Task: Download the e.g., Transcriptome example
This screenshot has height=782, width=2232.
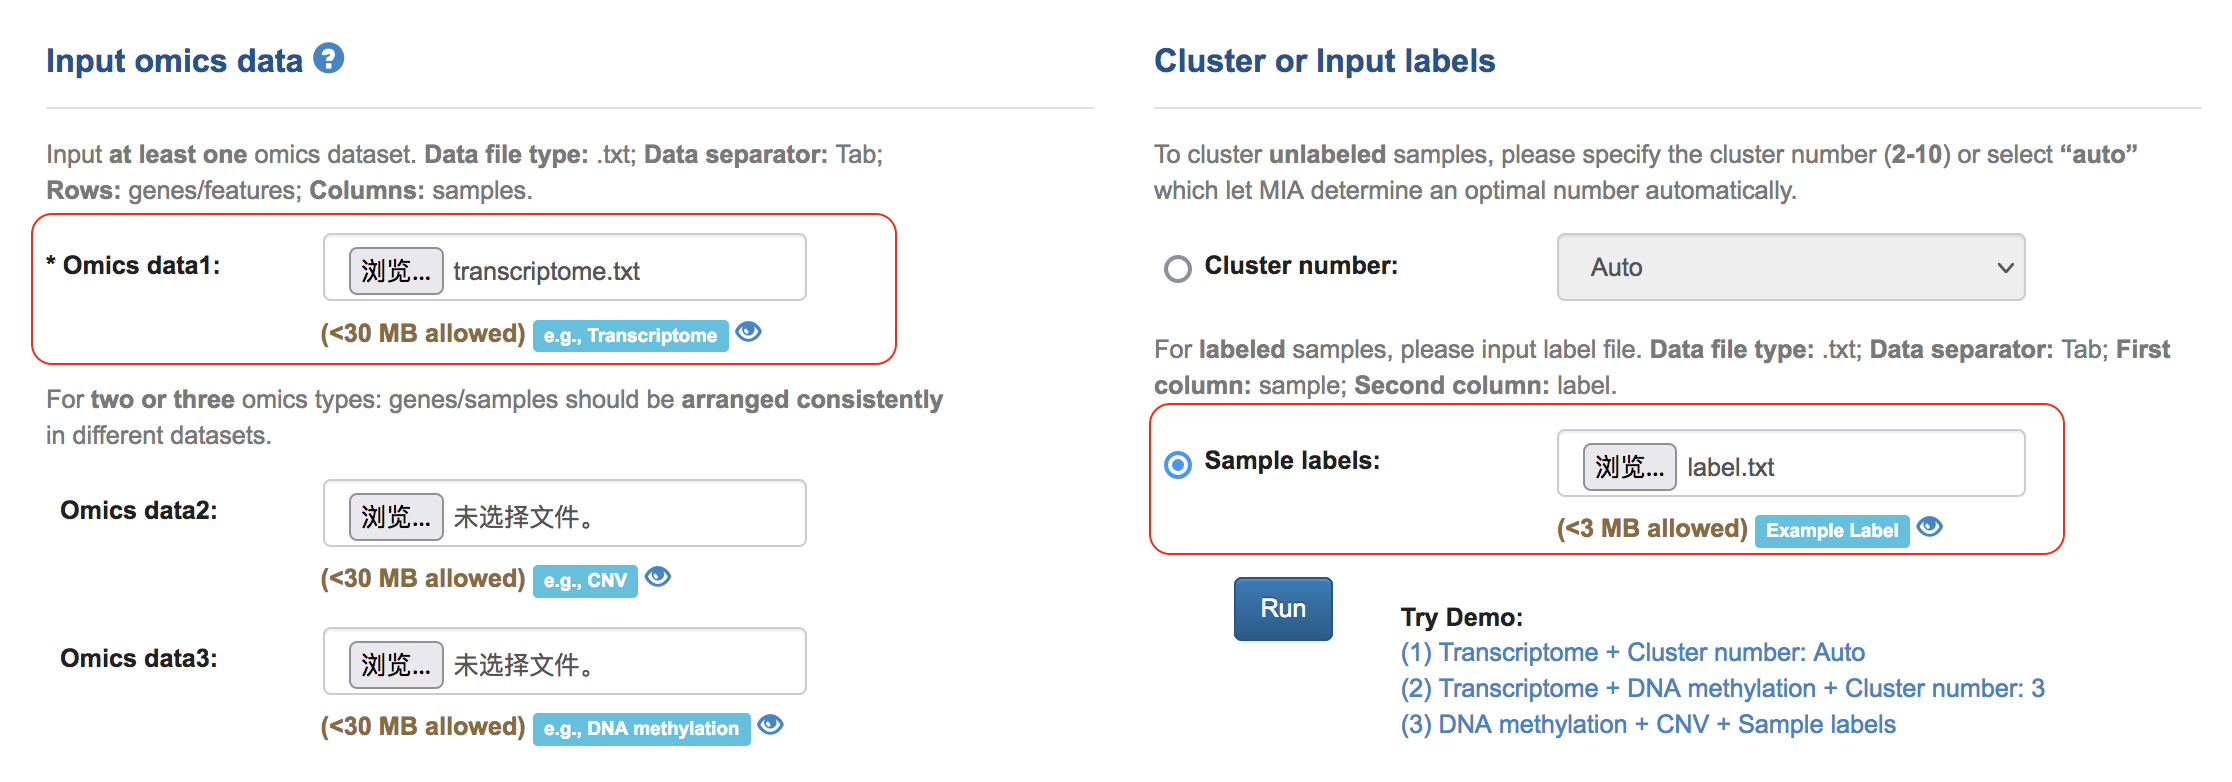Action: coord(630,335)
